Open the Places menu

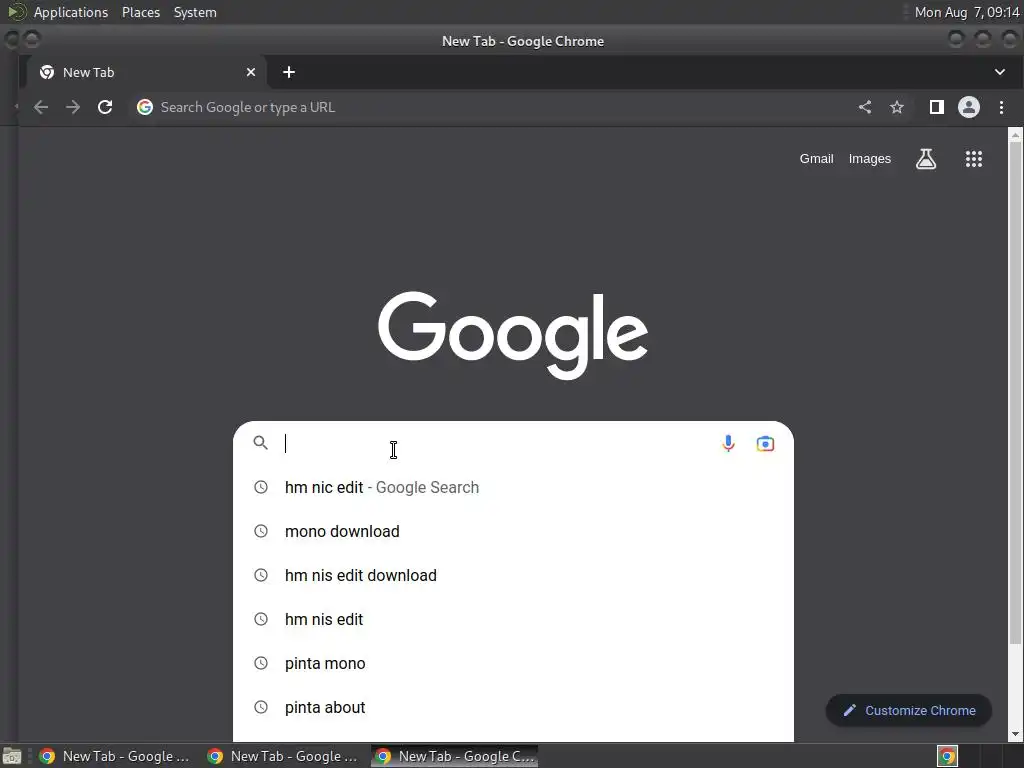point(140,12)
